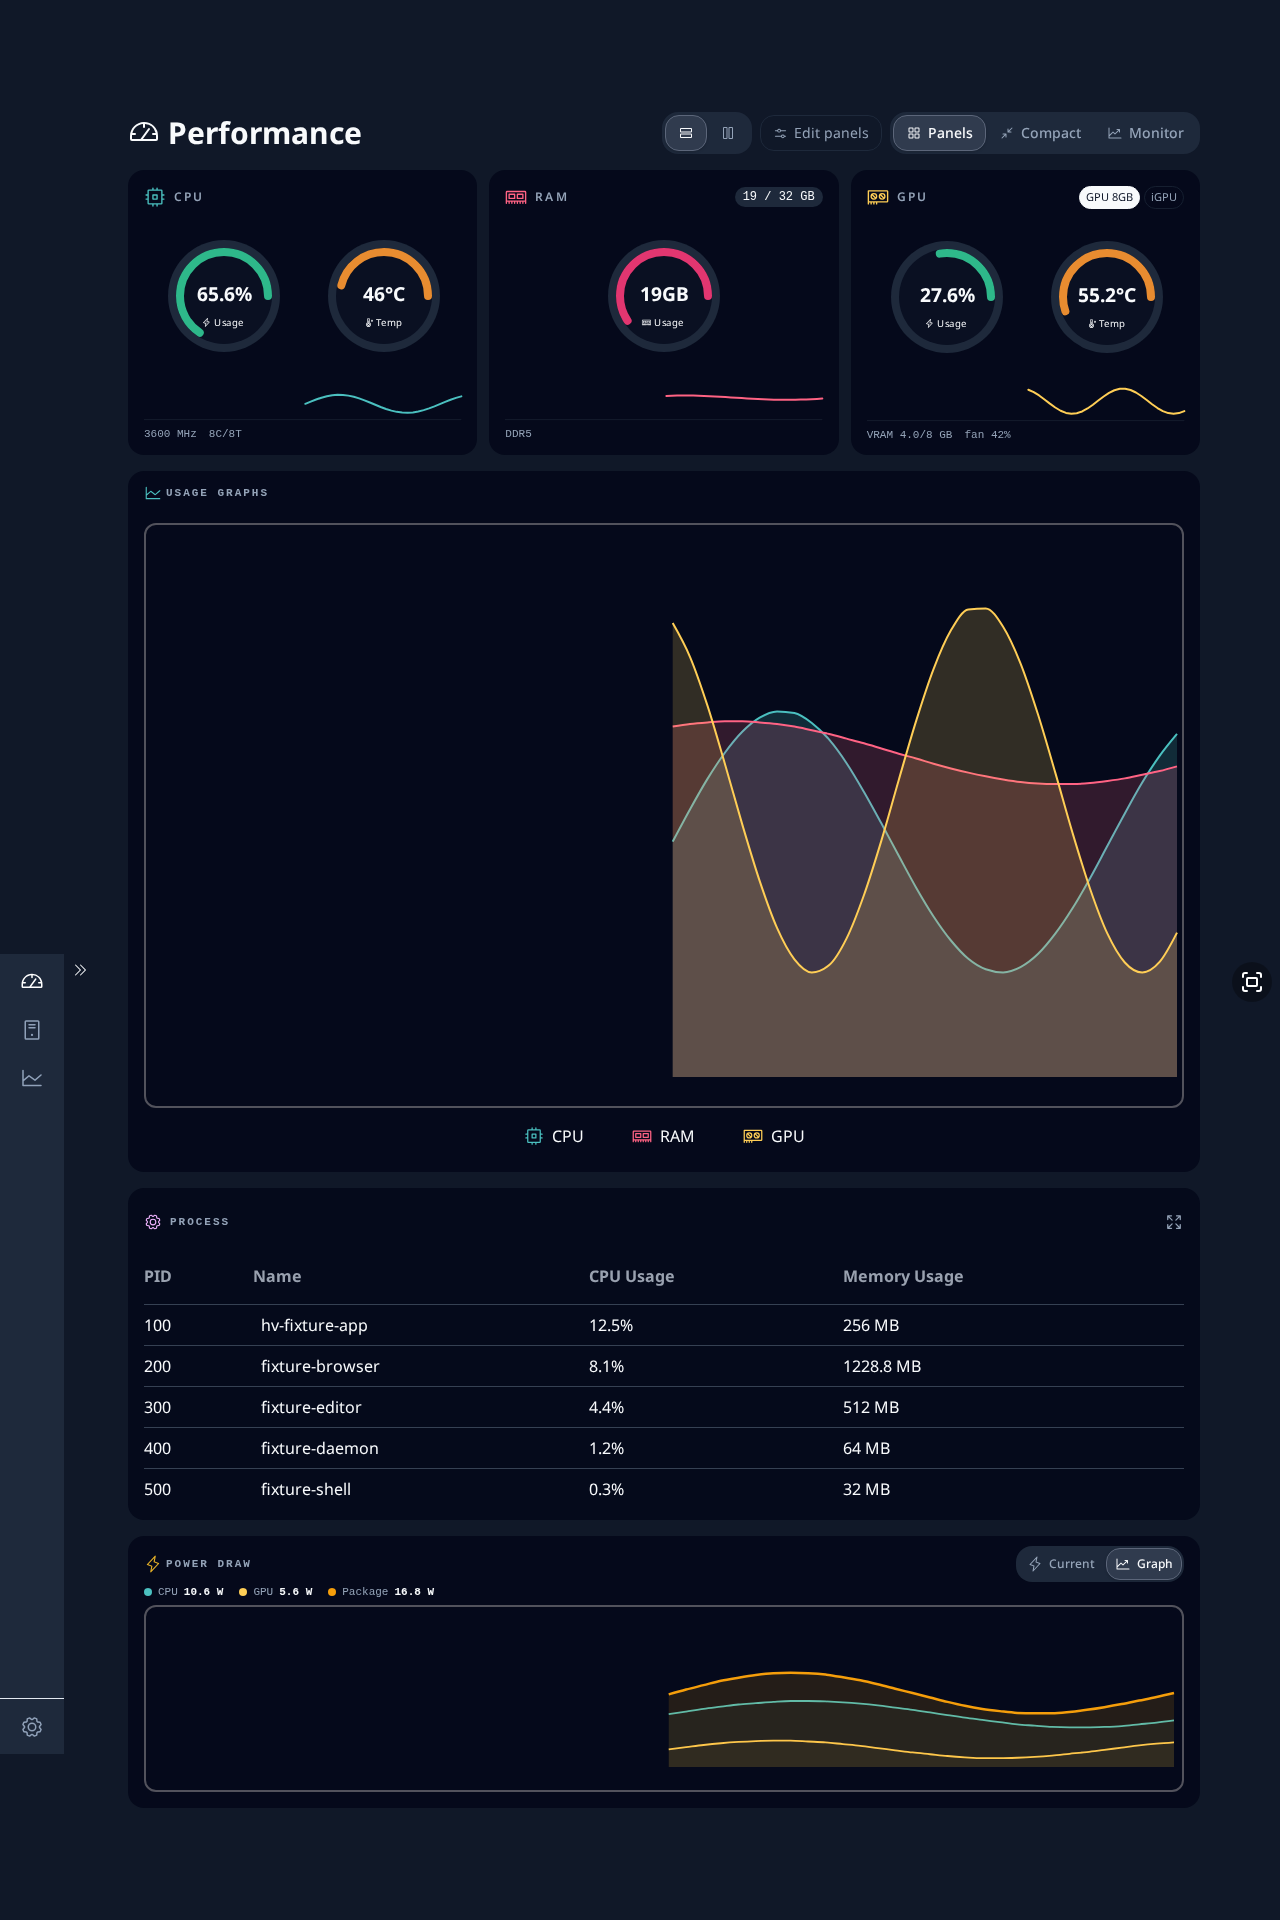The image size is (1280, 1920).
Task: Open the document page sidebar icon
Action: (32, 1030)
